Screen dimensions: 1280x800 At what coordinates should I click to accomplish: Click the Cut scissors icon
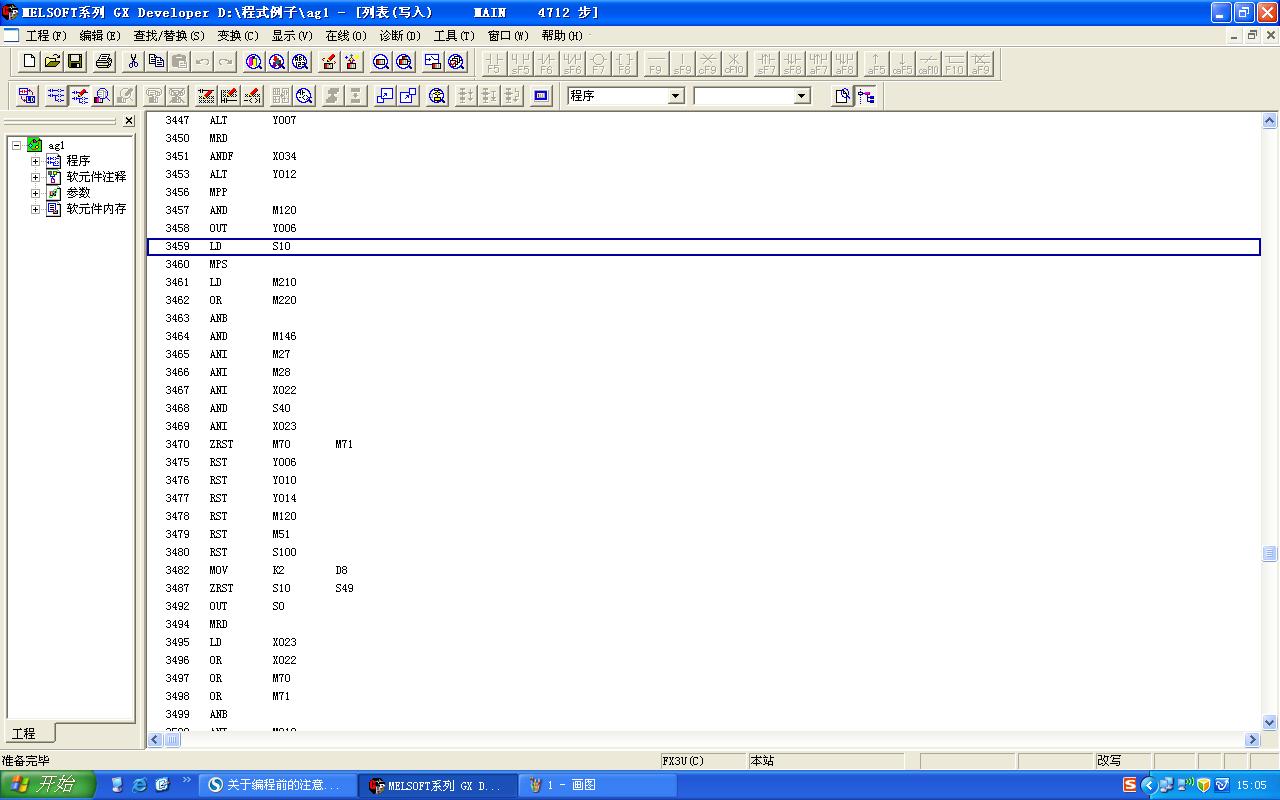133,62
